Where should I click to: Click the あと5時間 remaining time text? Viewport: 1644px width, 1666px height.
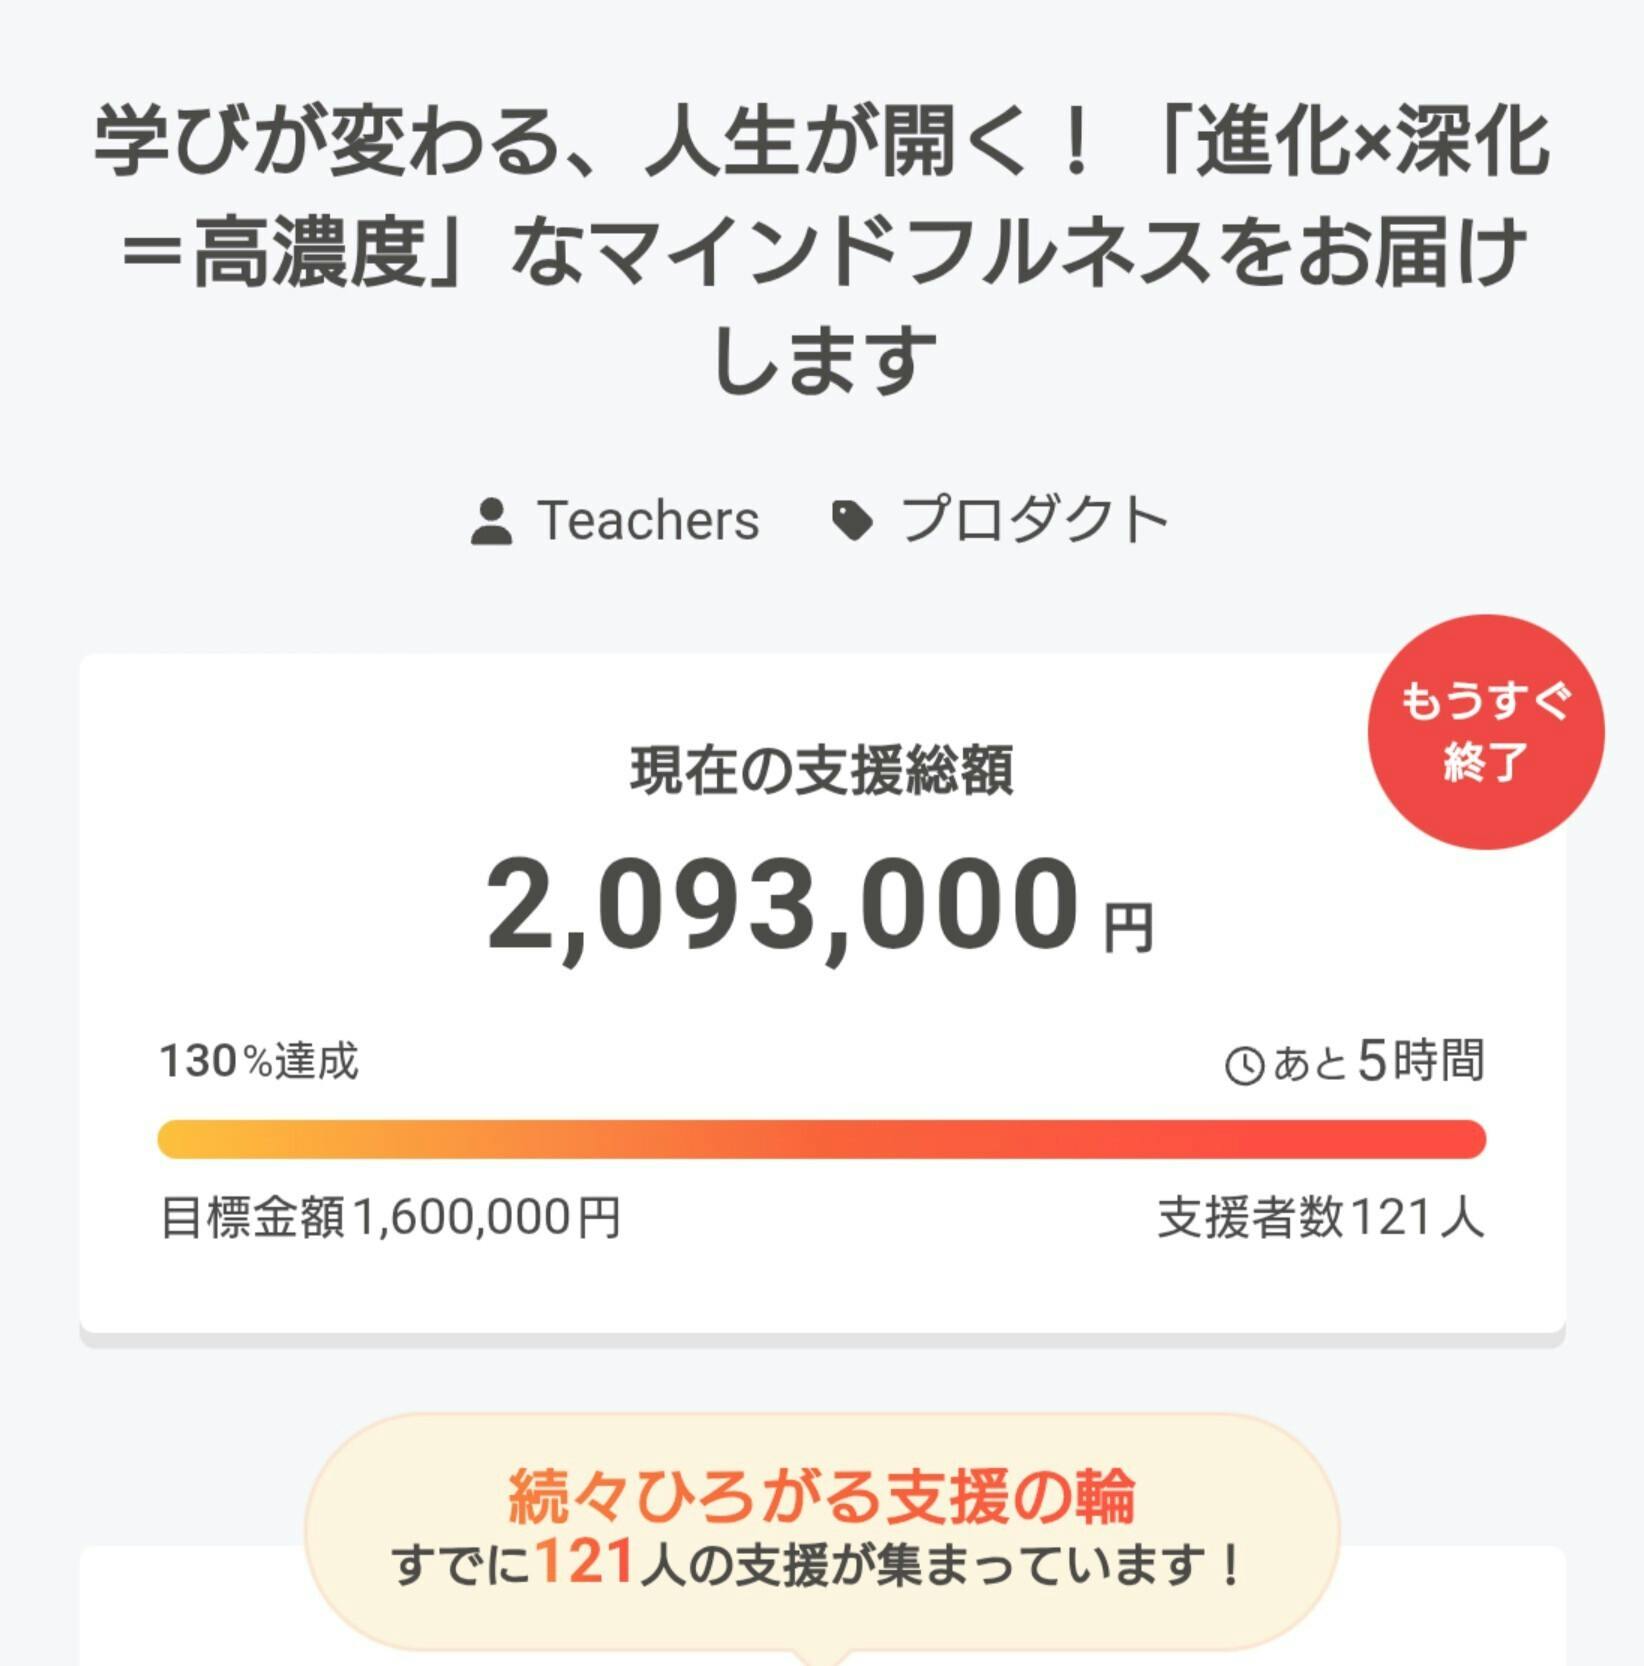tap(1378, 1061)
